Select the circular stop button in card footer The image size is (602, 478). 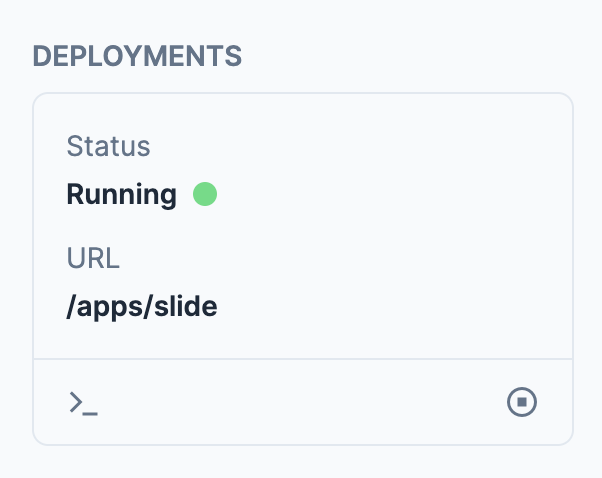pyautogui.click(x=522, y=402)
